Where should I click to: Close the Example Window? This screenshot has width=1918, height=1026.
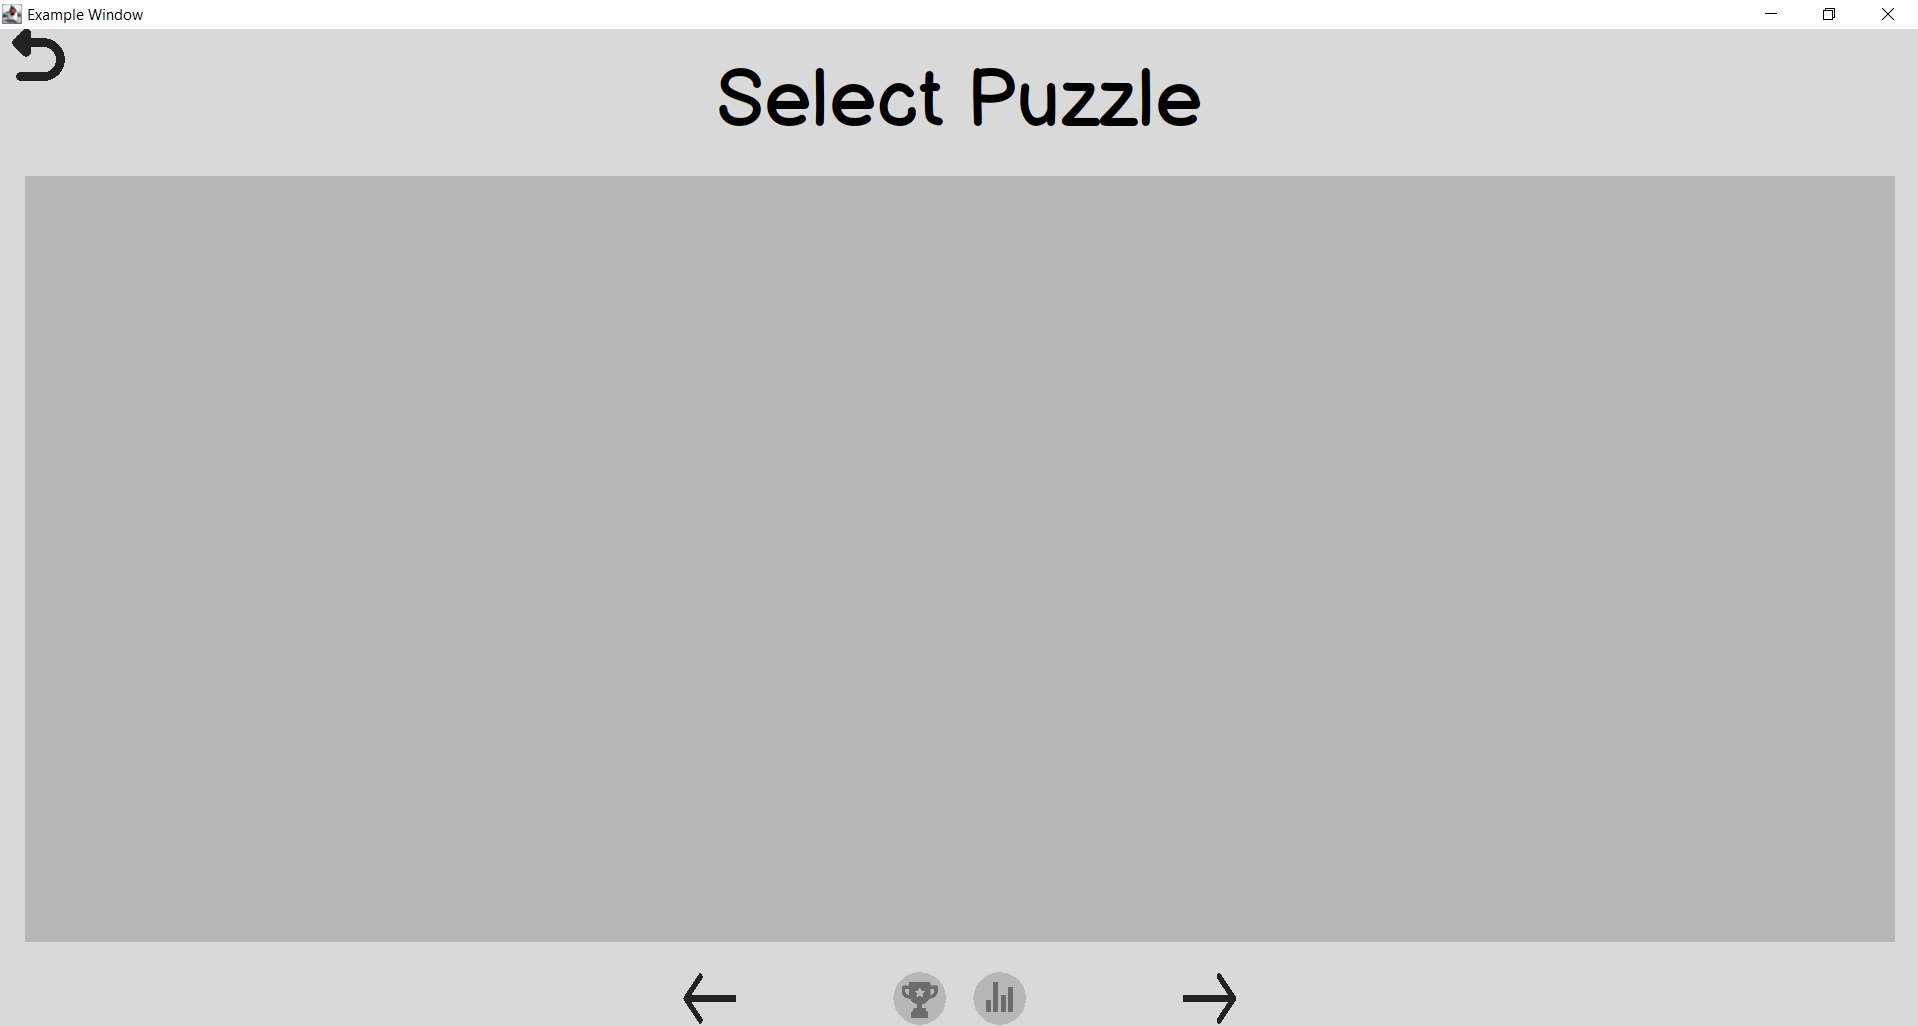click(1888, 14)
